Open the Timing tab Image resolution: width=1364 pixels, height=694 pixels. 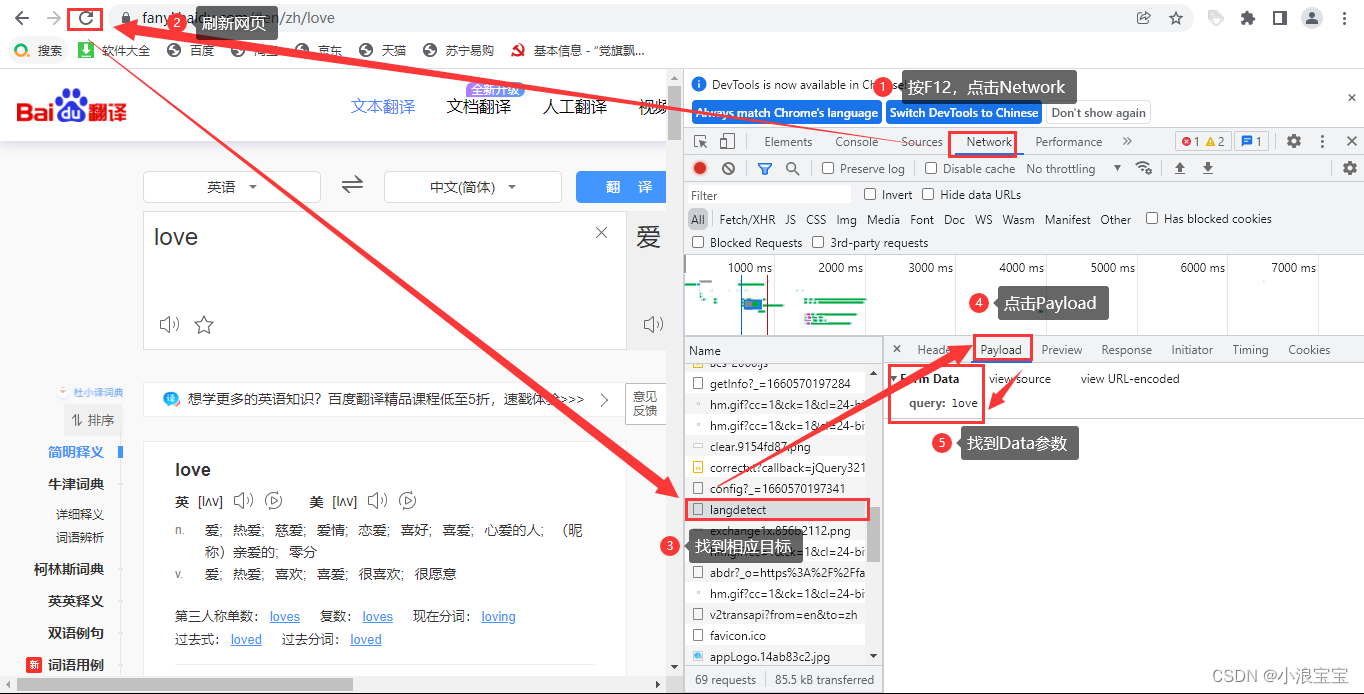coord(1250,350)
